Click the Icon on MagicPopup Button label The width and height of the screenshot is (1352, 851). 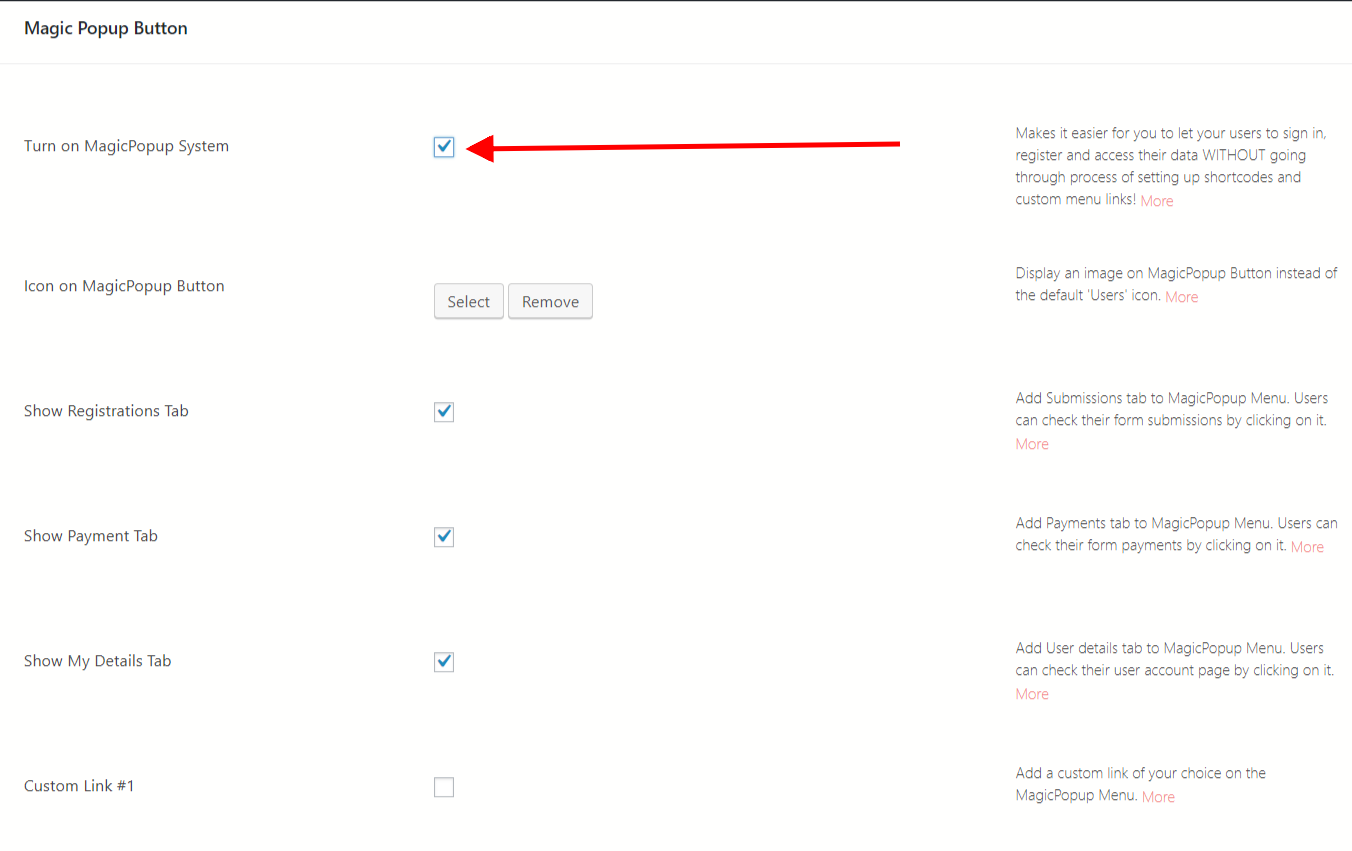(124, 285)
